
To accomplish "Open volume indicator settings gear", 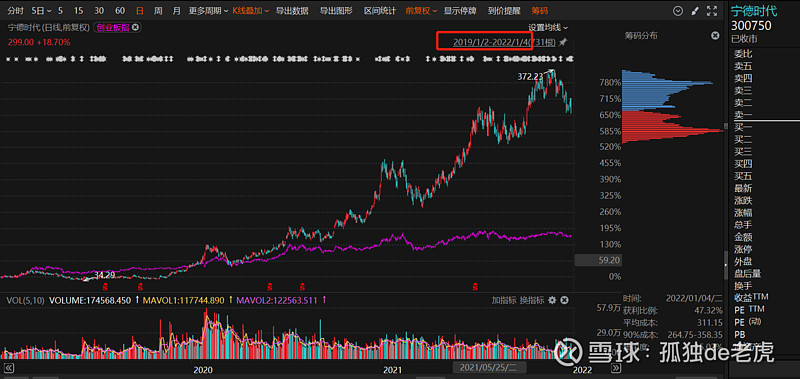I will click(552, 300).
